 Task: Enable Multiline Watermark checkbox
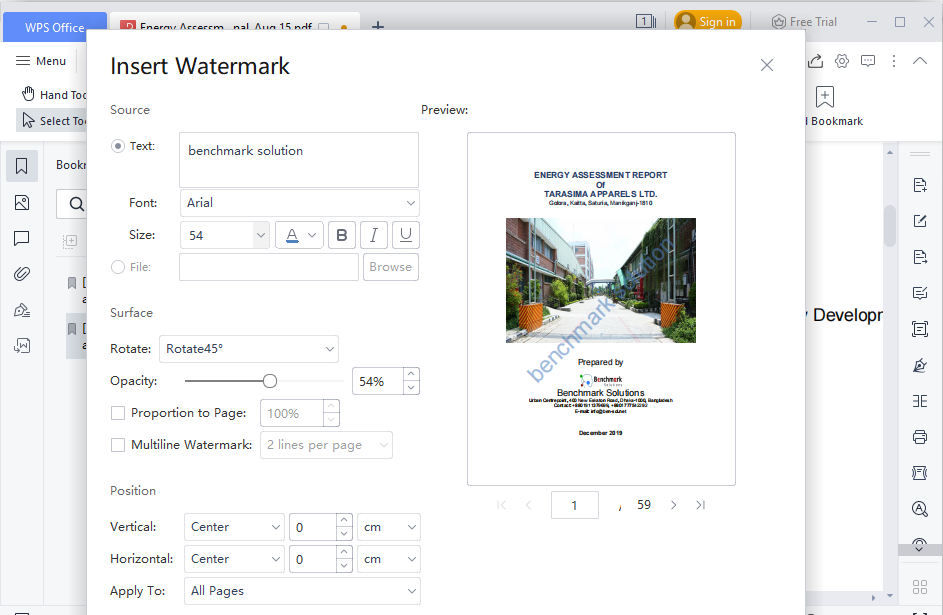tap(118, 445)
